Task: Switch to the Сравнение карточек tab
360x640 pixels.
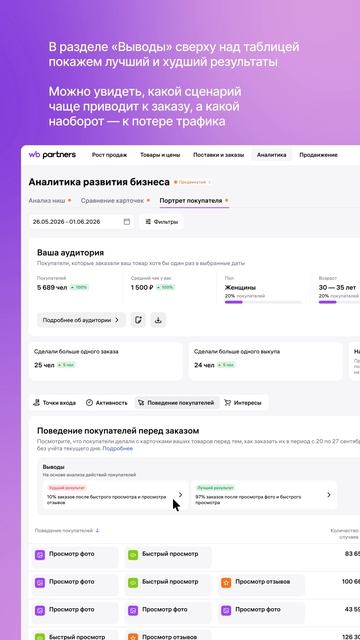Action: coord(112,201)
